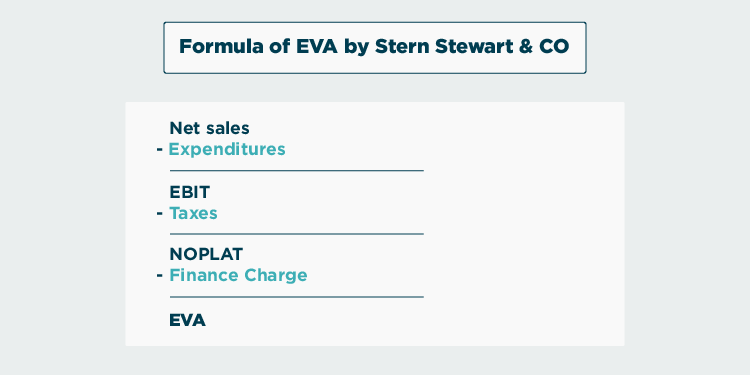Click 'CO' at the title's end
Viewport: 750px width, 375px height.
(x=557, y=46)
